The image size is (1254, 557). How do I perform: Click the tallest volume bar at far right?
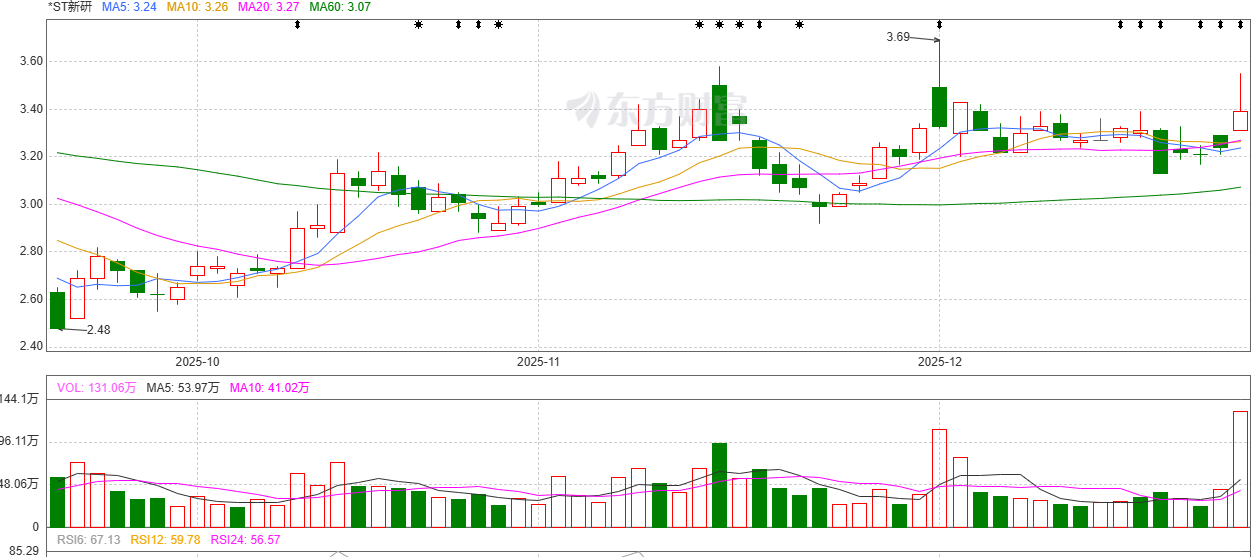click(1240, 468)
